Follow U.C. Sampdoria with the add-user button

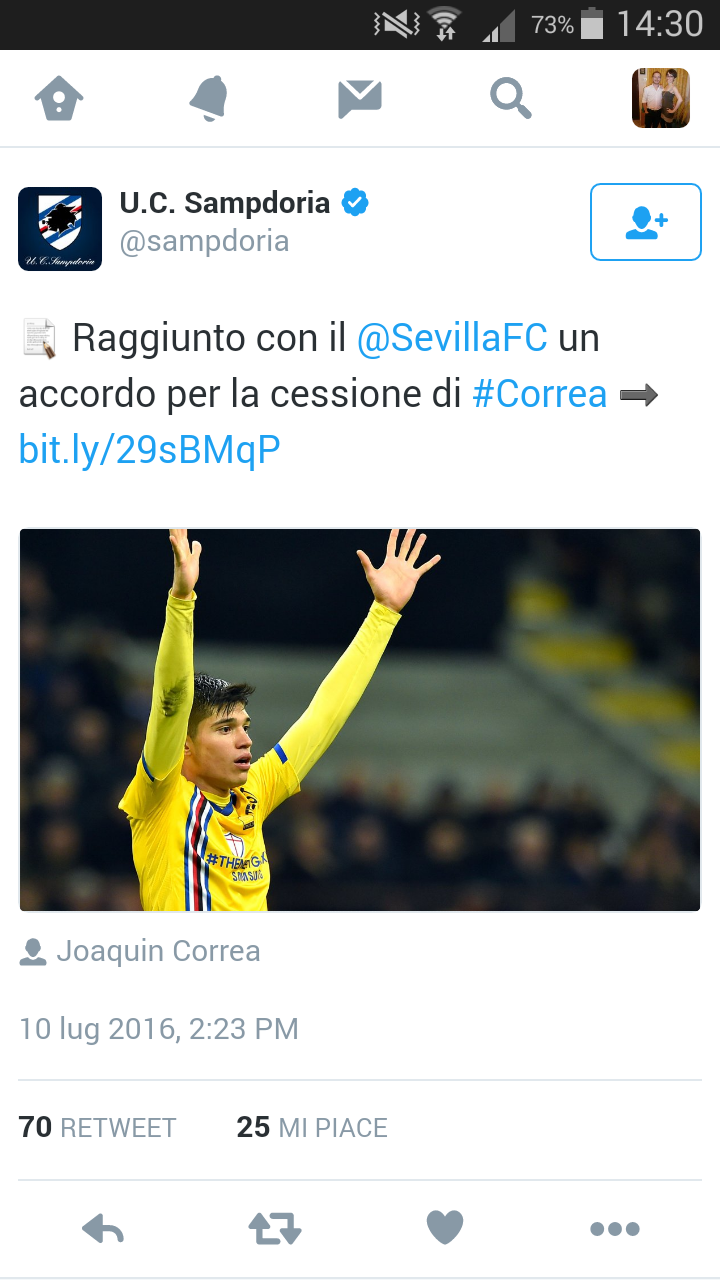pyautogui.click(x=646, y=222)
